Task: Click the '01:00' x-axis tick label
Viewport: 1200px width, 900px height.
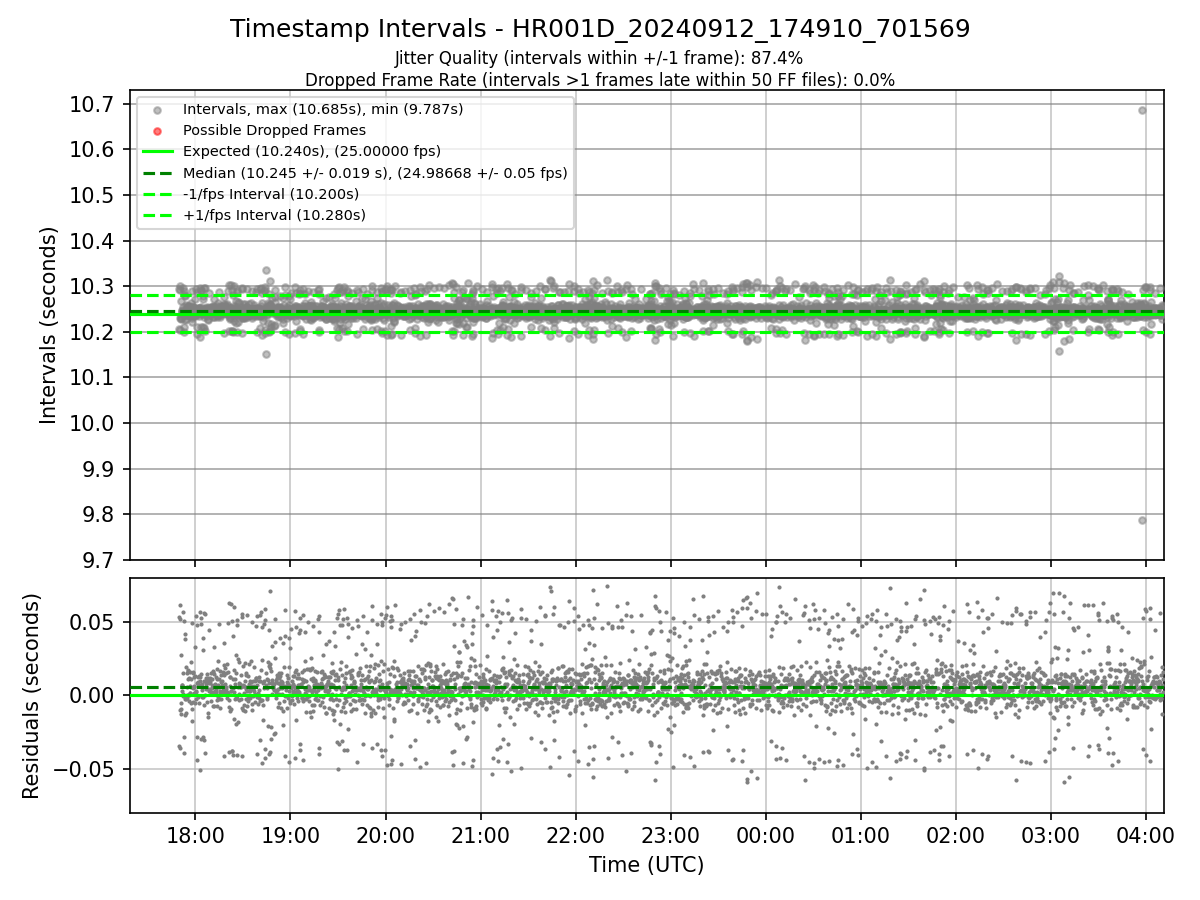Action: (x=861, y=834)
